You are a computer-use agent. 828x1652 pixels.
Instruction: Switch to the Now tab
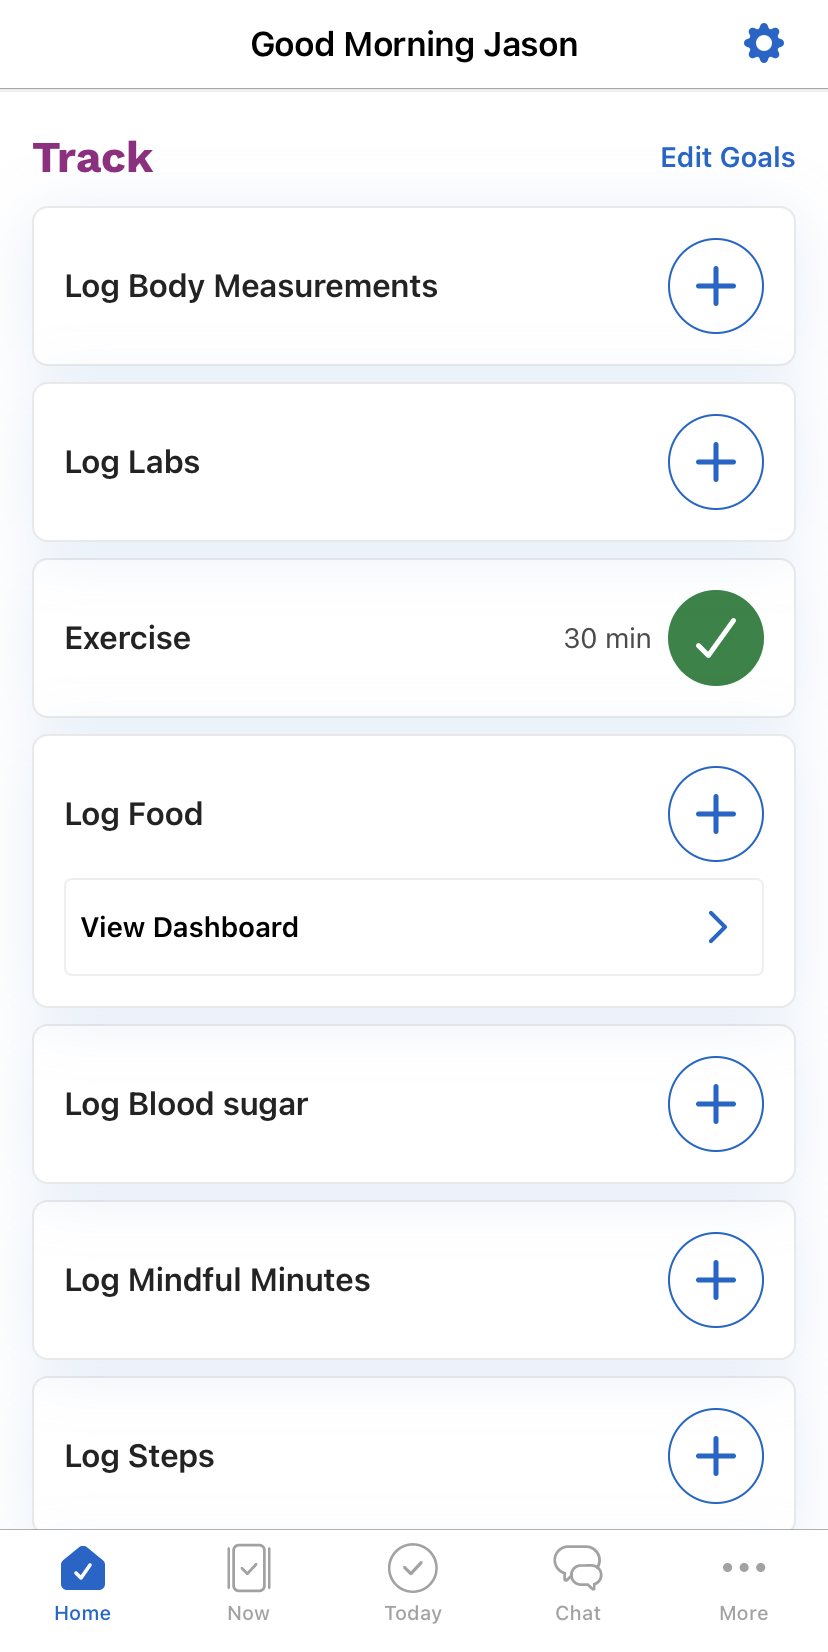tap(248, 1582)
